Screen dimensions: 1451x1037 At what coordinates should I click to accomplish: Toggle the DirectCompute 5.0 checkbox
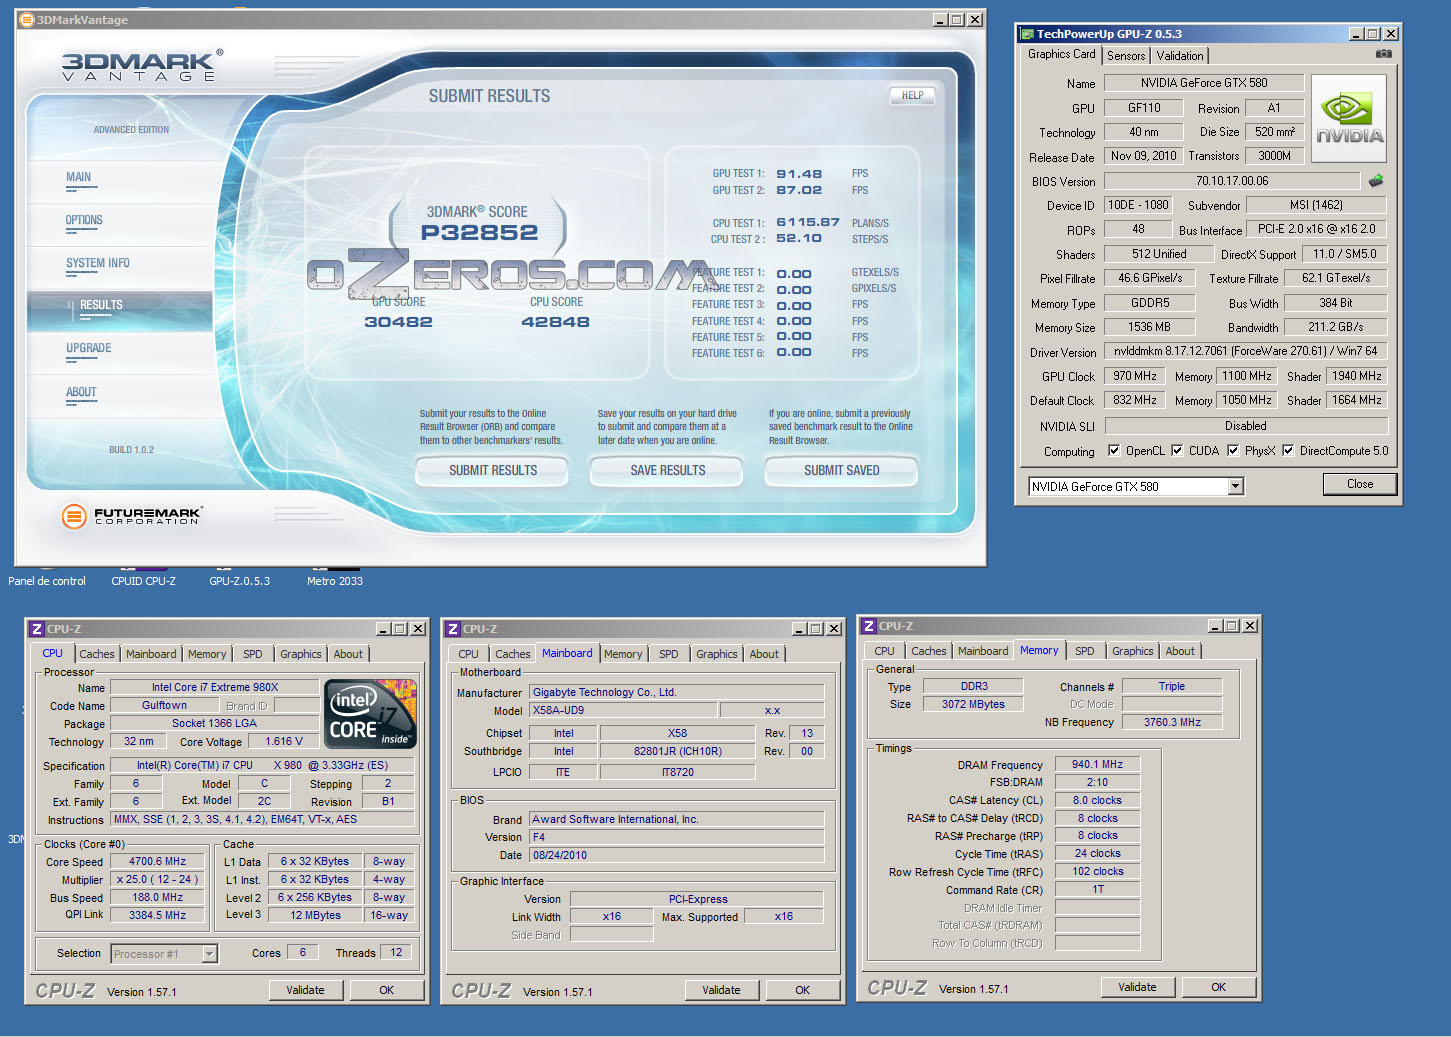coord(1288,450)
